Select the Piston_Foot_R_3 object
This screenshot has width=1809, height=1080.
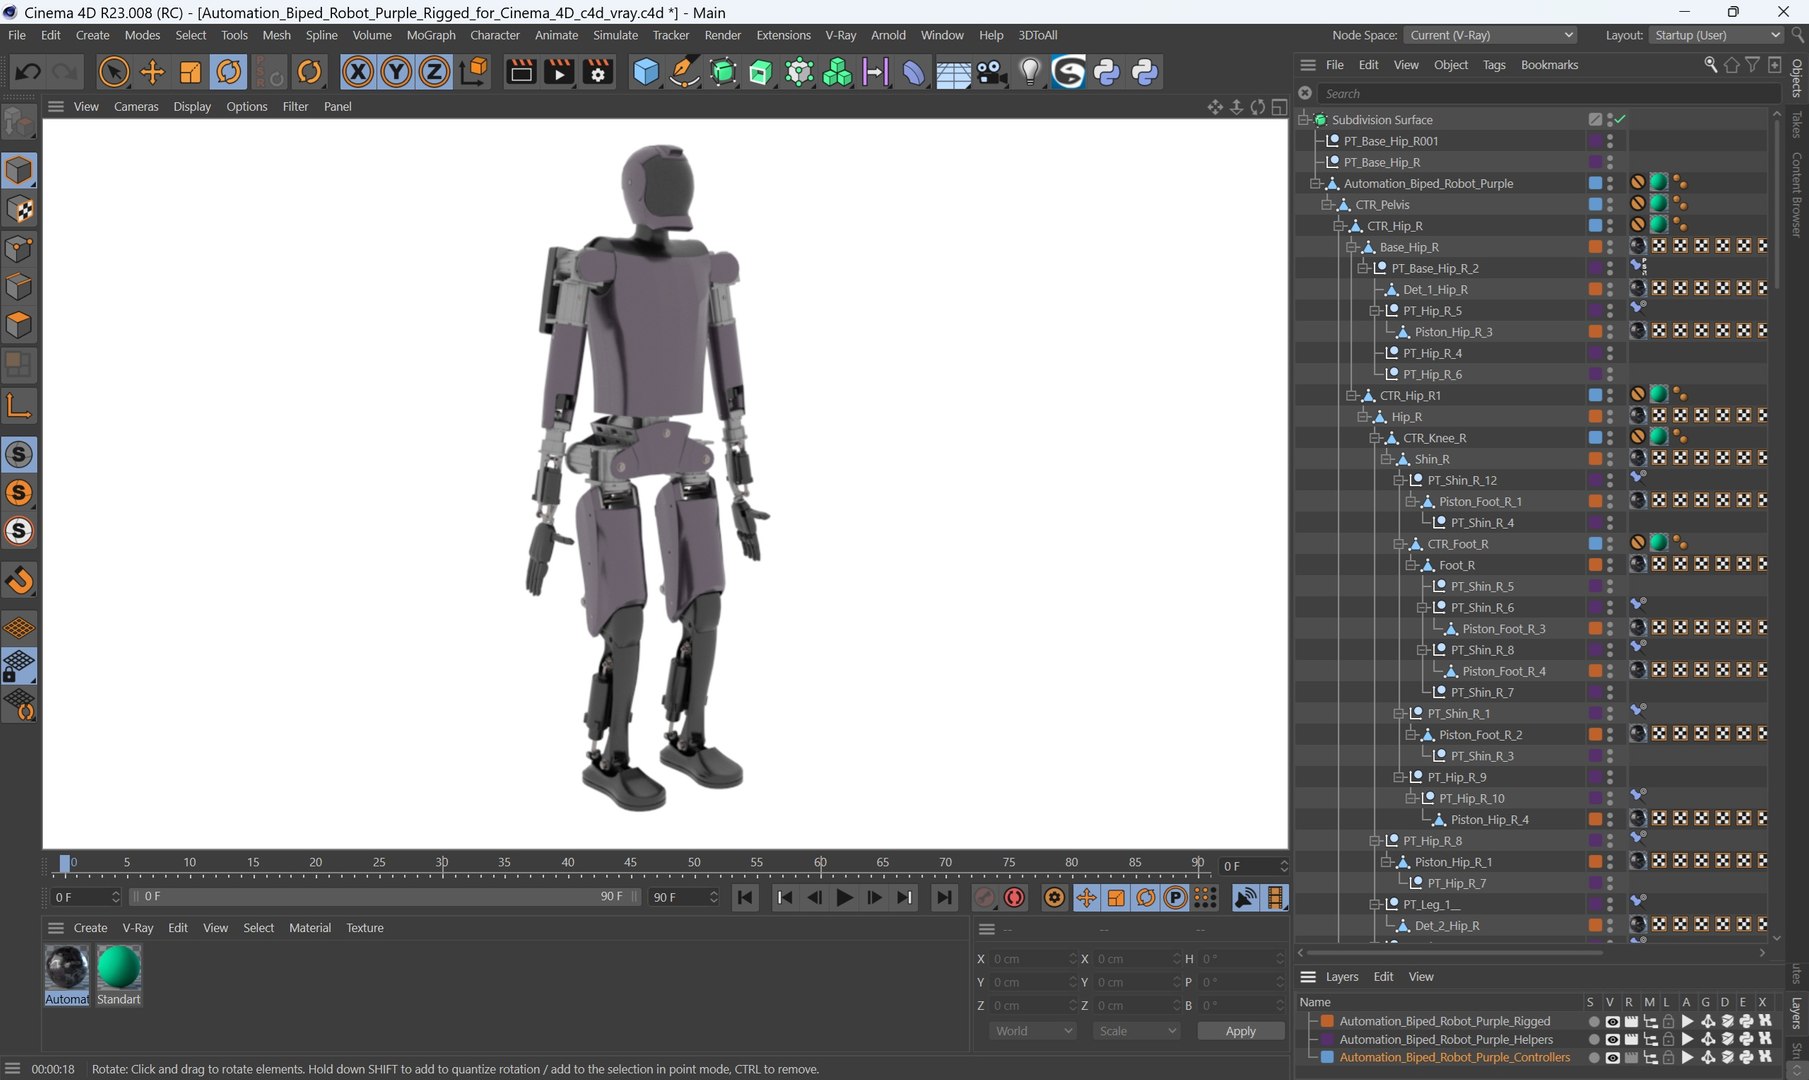(x=1503, y=629)
